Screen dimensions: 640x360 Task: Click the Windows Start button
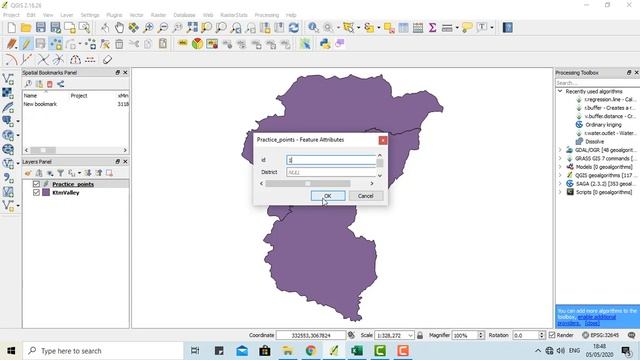[x=11, y=351]
